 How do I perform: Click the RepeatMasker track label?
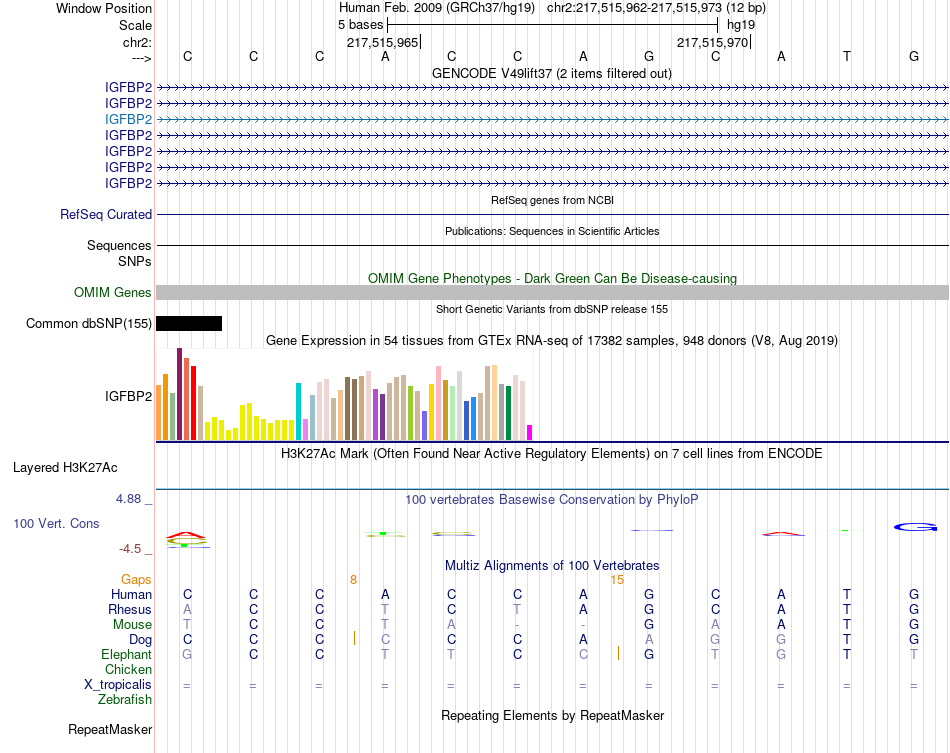click(x=110, y=730)
